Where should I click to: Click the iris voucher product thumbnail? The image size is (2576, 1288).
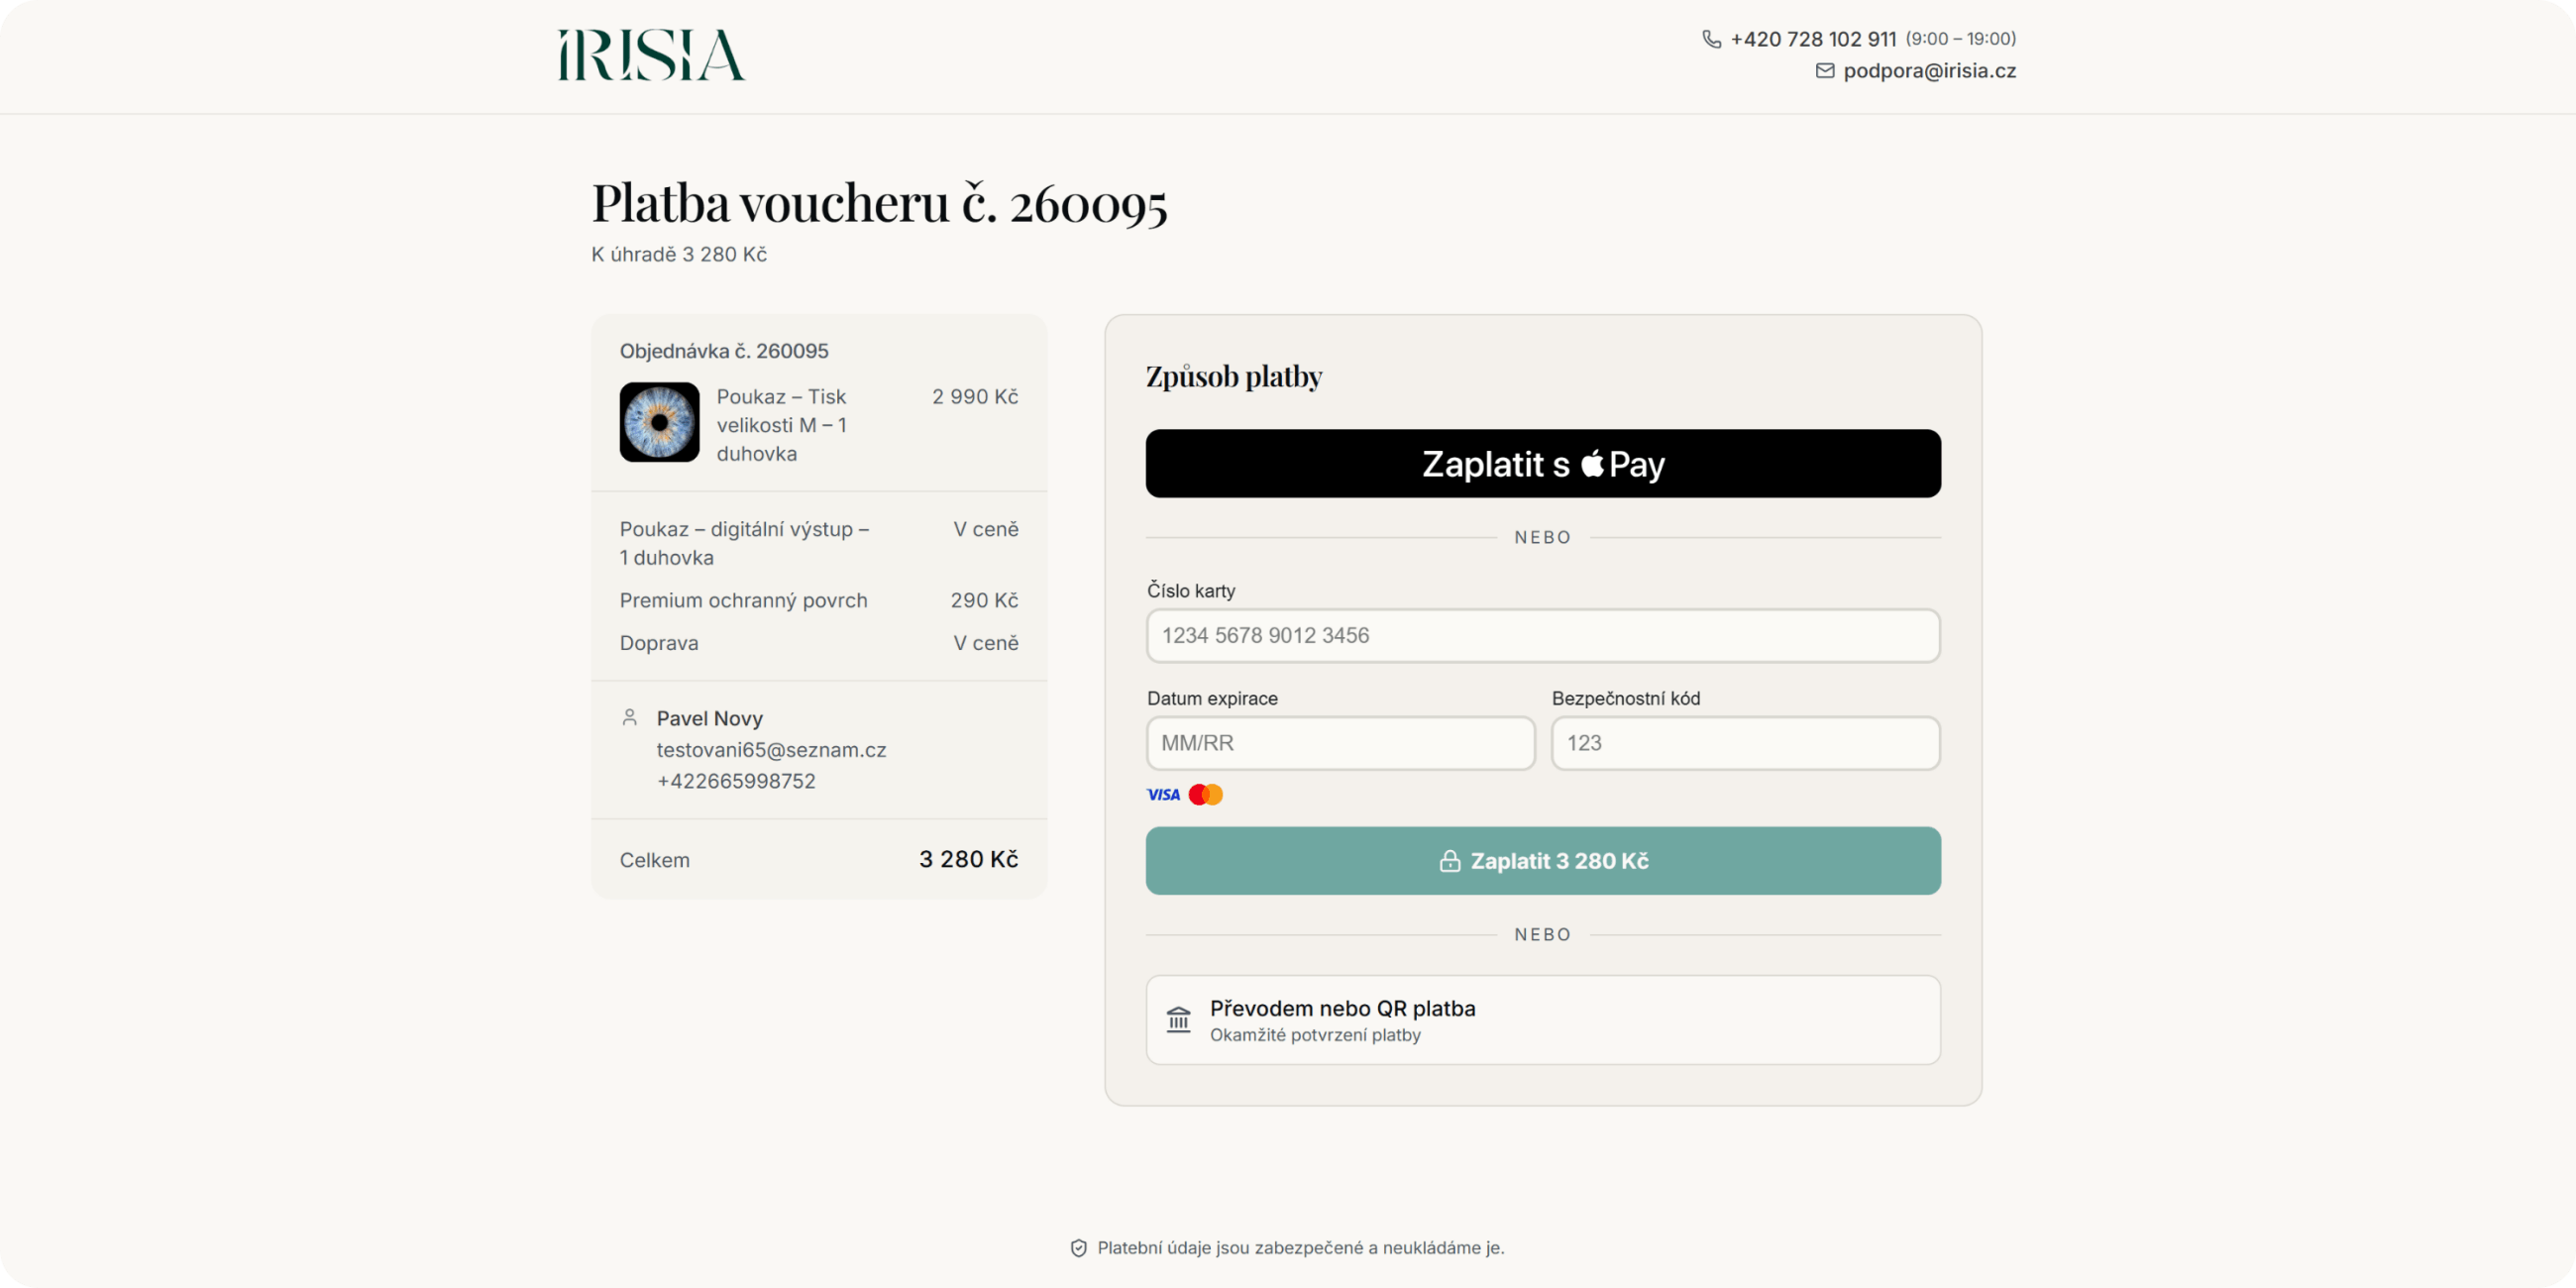tap(659, 422)
